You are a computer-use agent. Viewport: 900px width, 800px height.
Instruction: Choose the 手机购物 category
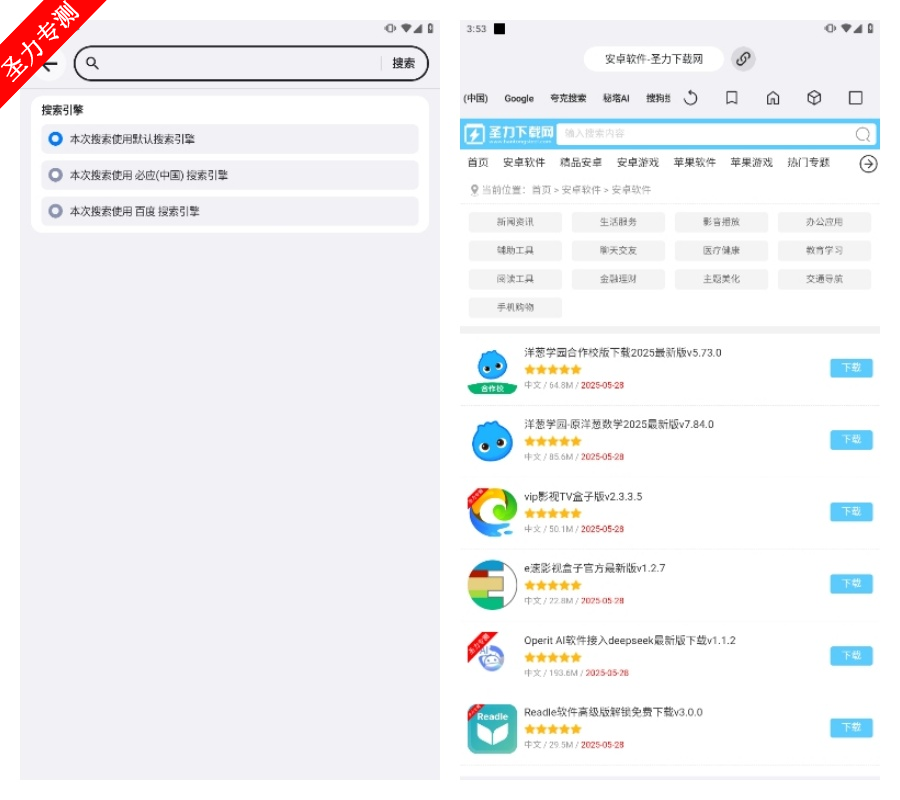515,308
